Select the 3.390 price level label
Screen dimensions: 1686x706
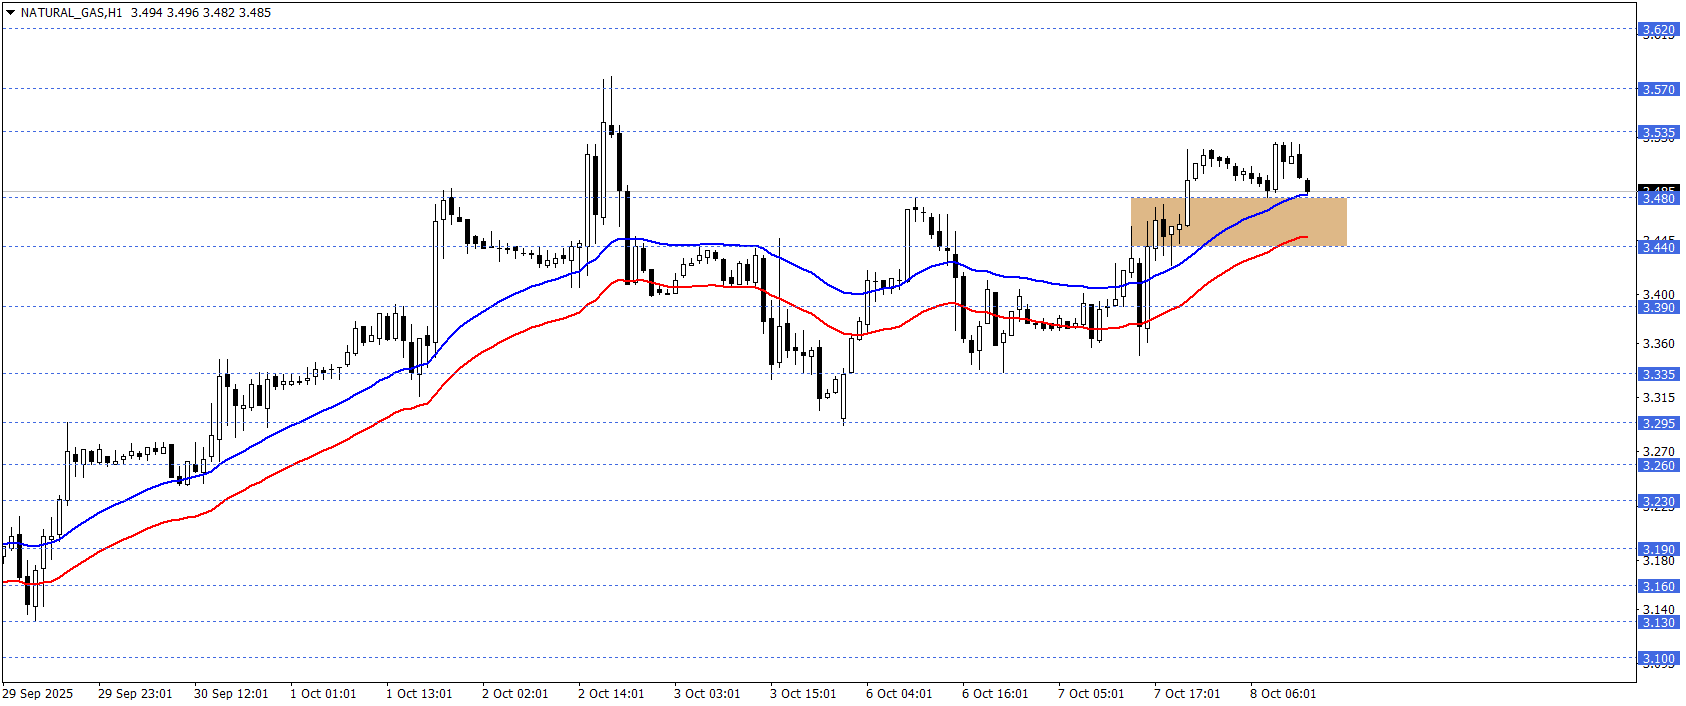[1658, 307]
